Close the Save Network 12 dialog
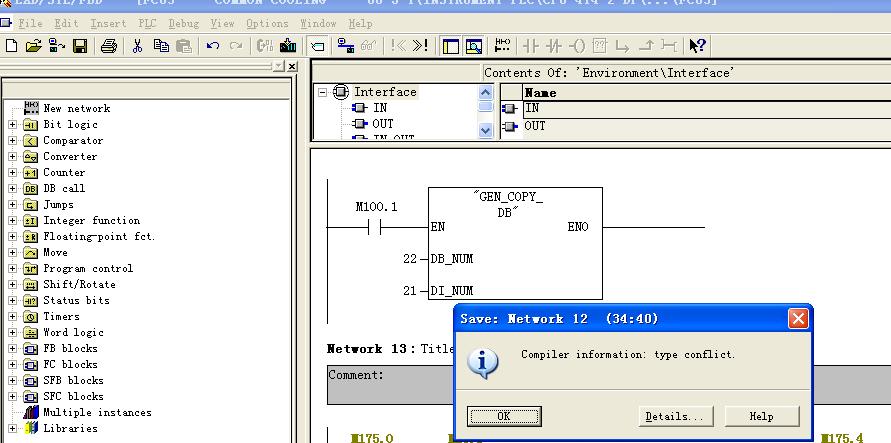This screenshot has height=443, width=891. pyautogui.click(x=798, y=319)
